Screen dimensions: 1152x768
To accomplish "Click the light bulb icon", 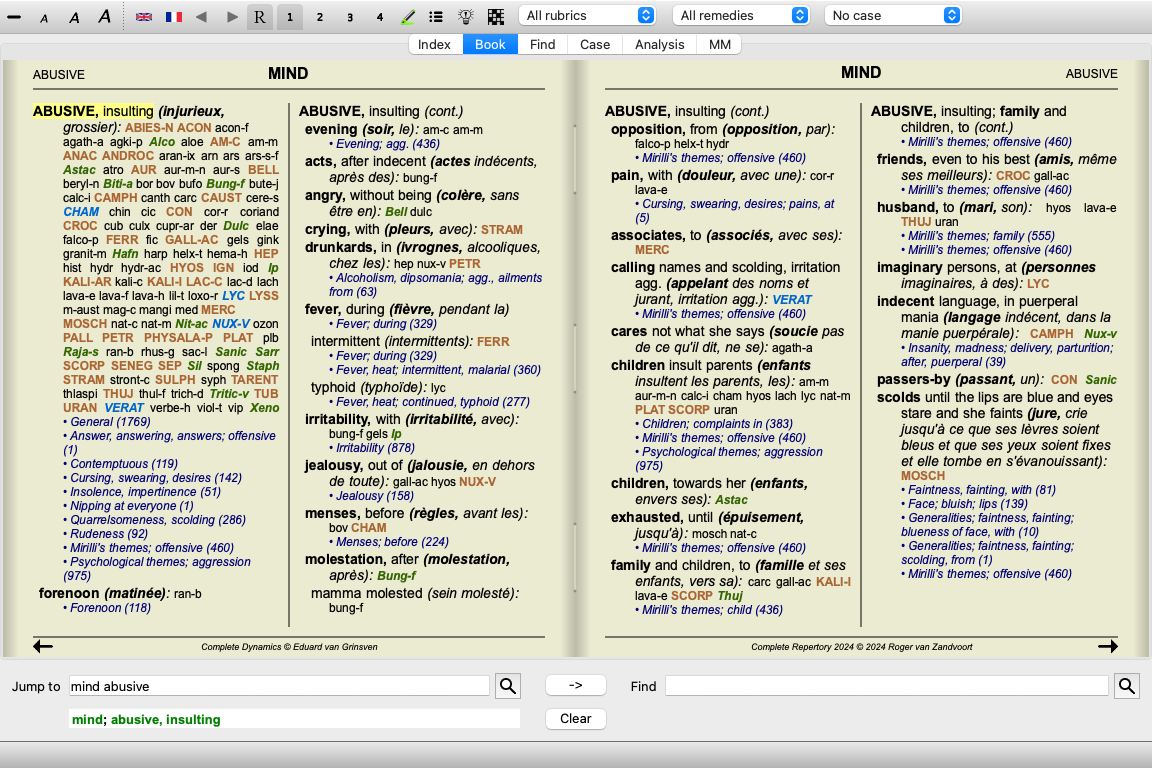I will pyautogui.click(x=466, y=17).
